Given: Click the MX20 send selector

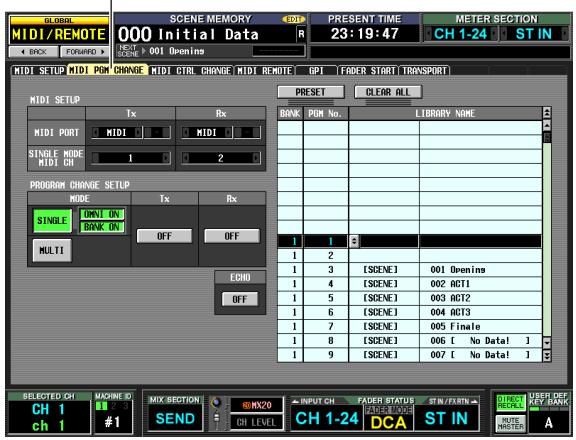Looking at the screenshot, I should 257,405.
